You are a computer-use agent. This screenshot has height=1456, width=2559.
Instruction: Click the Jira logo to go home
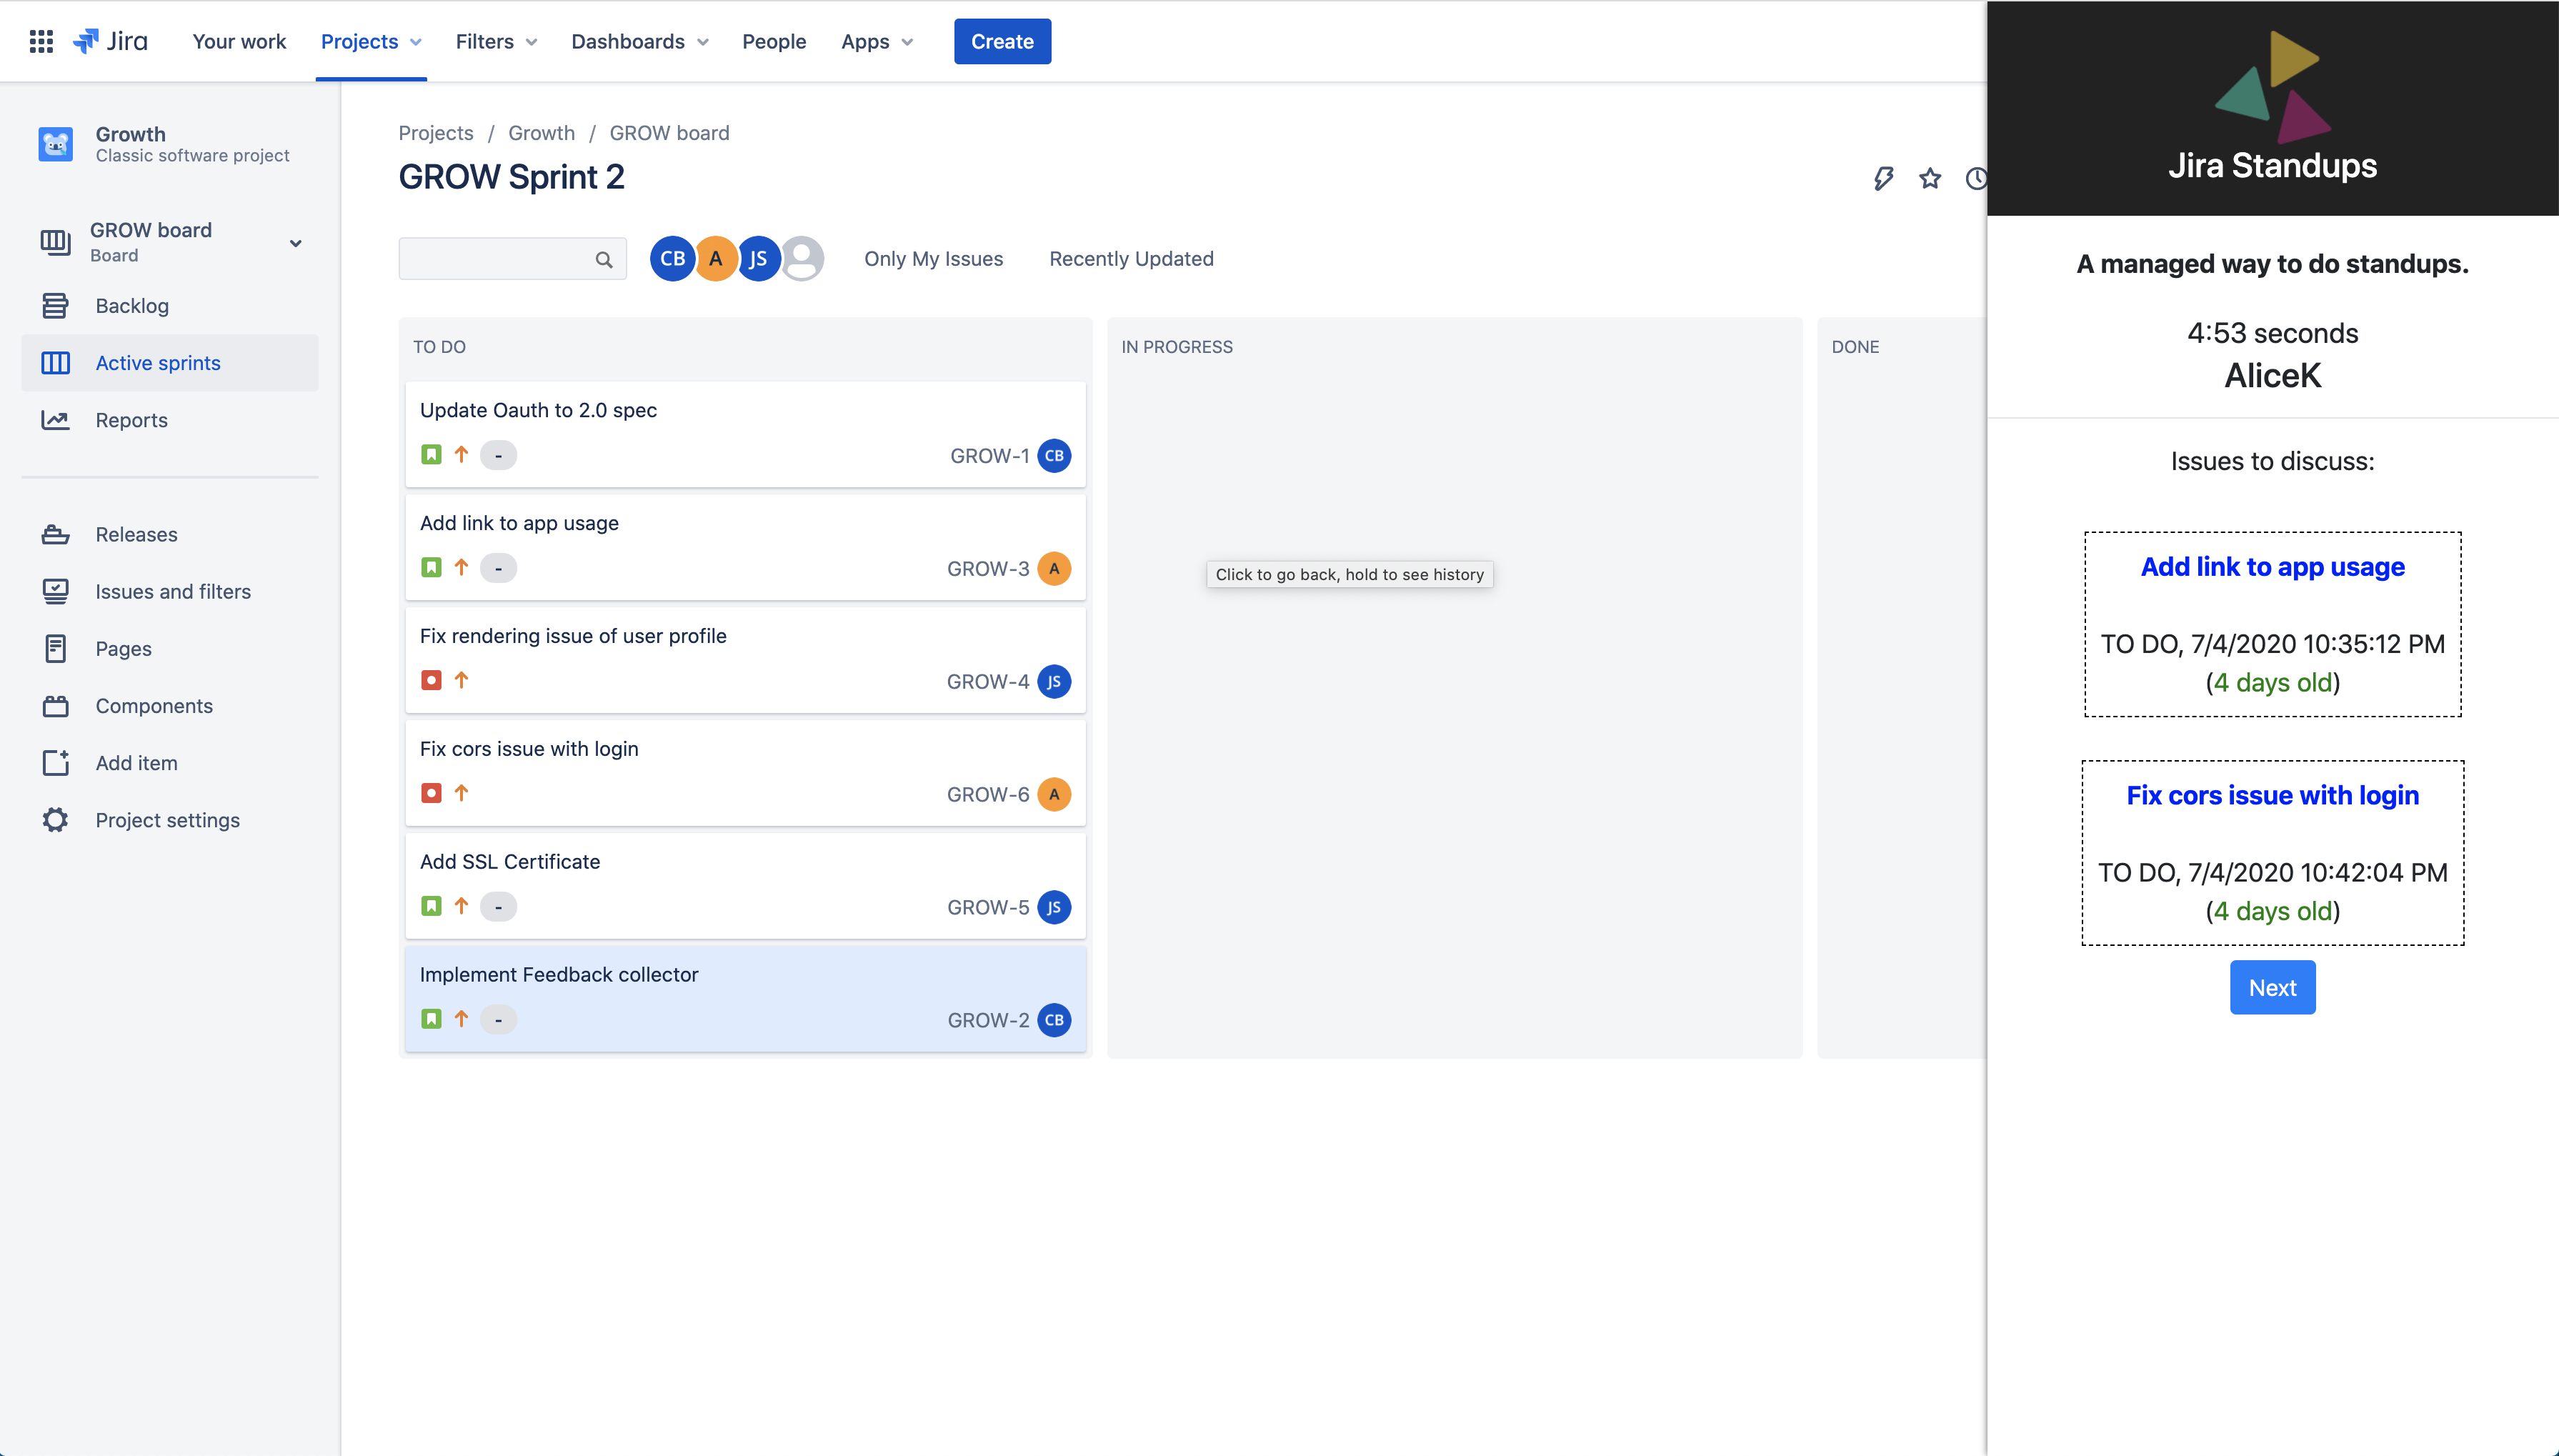pos(111,41)
